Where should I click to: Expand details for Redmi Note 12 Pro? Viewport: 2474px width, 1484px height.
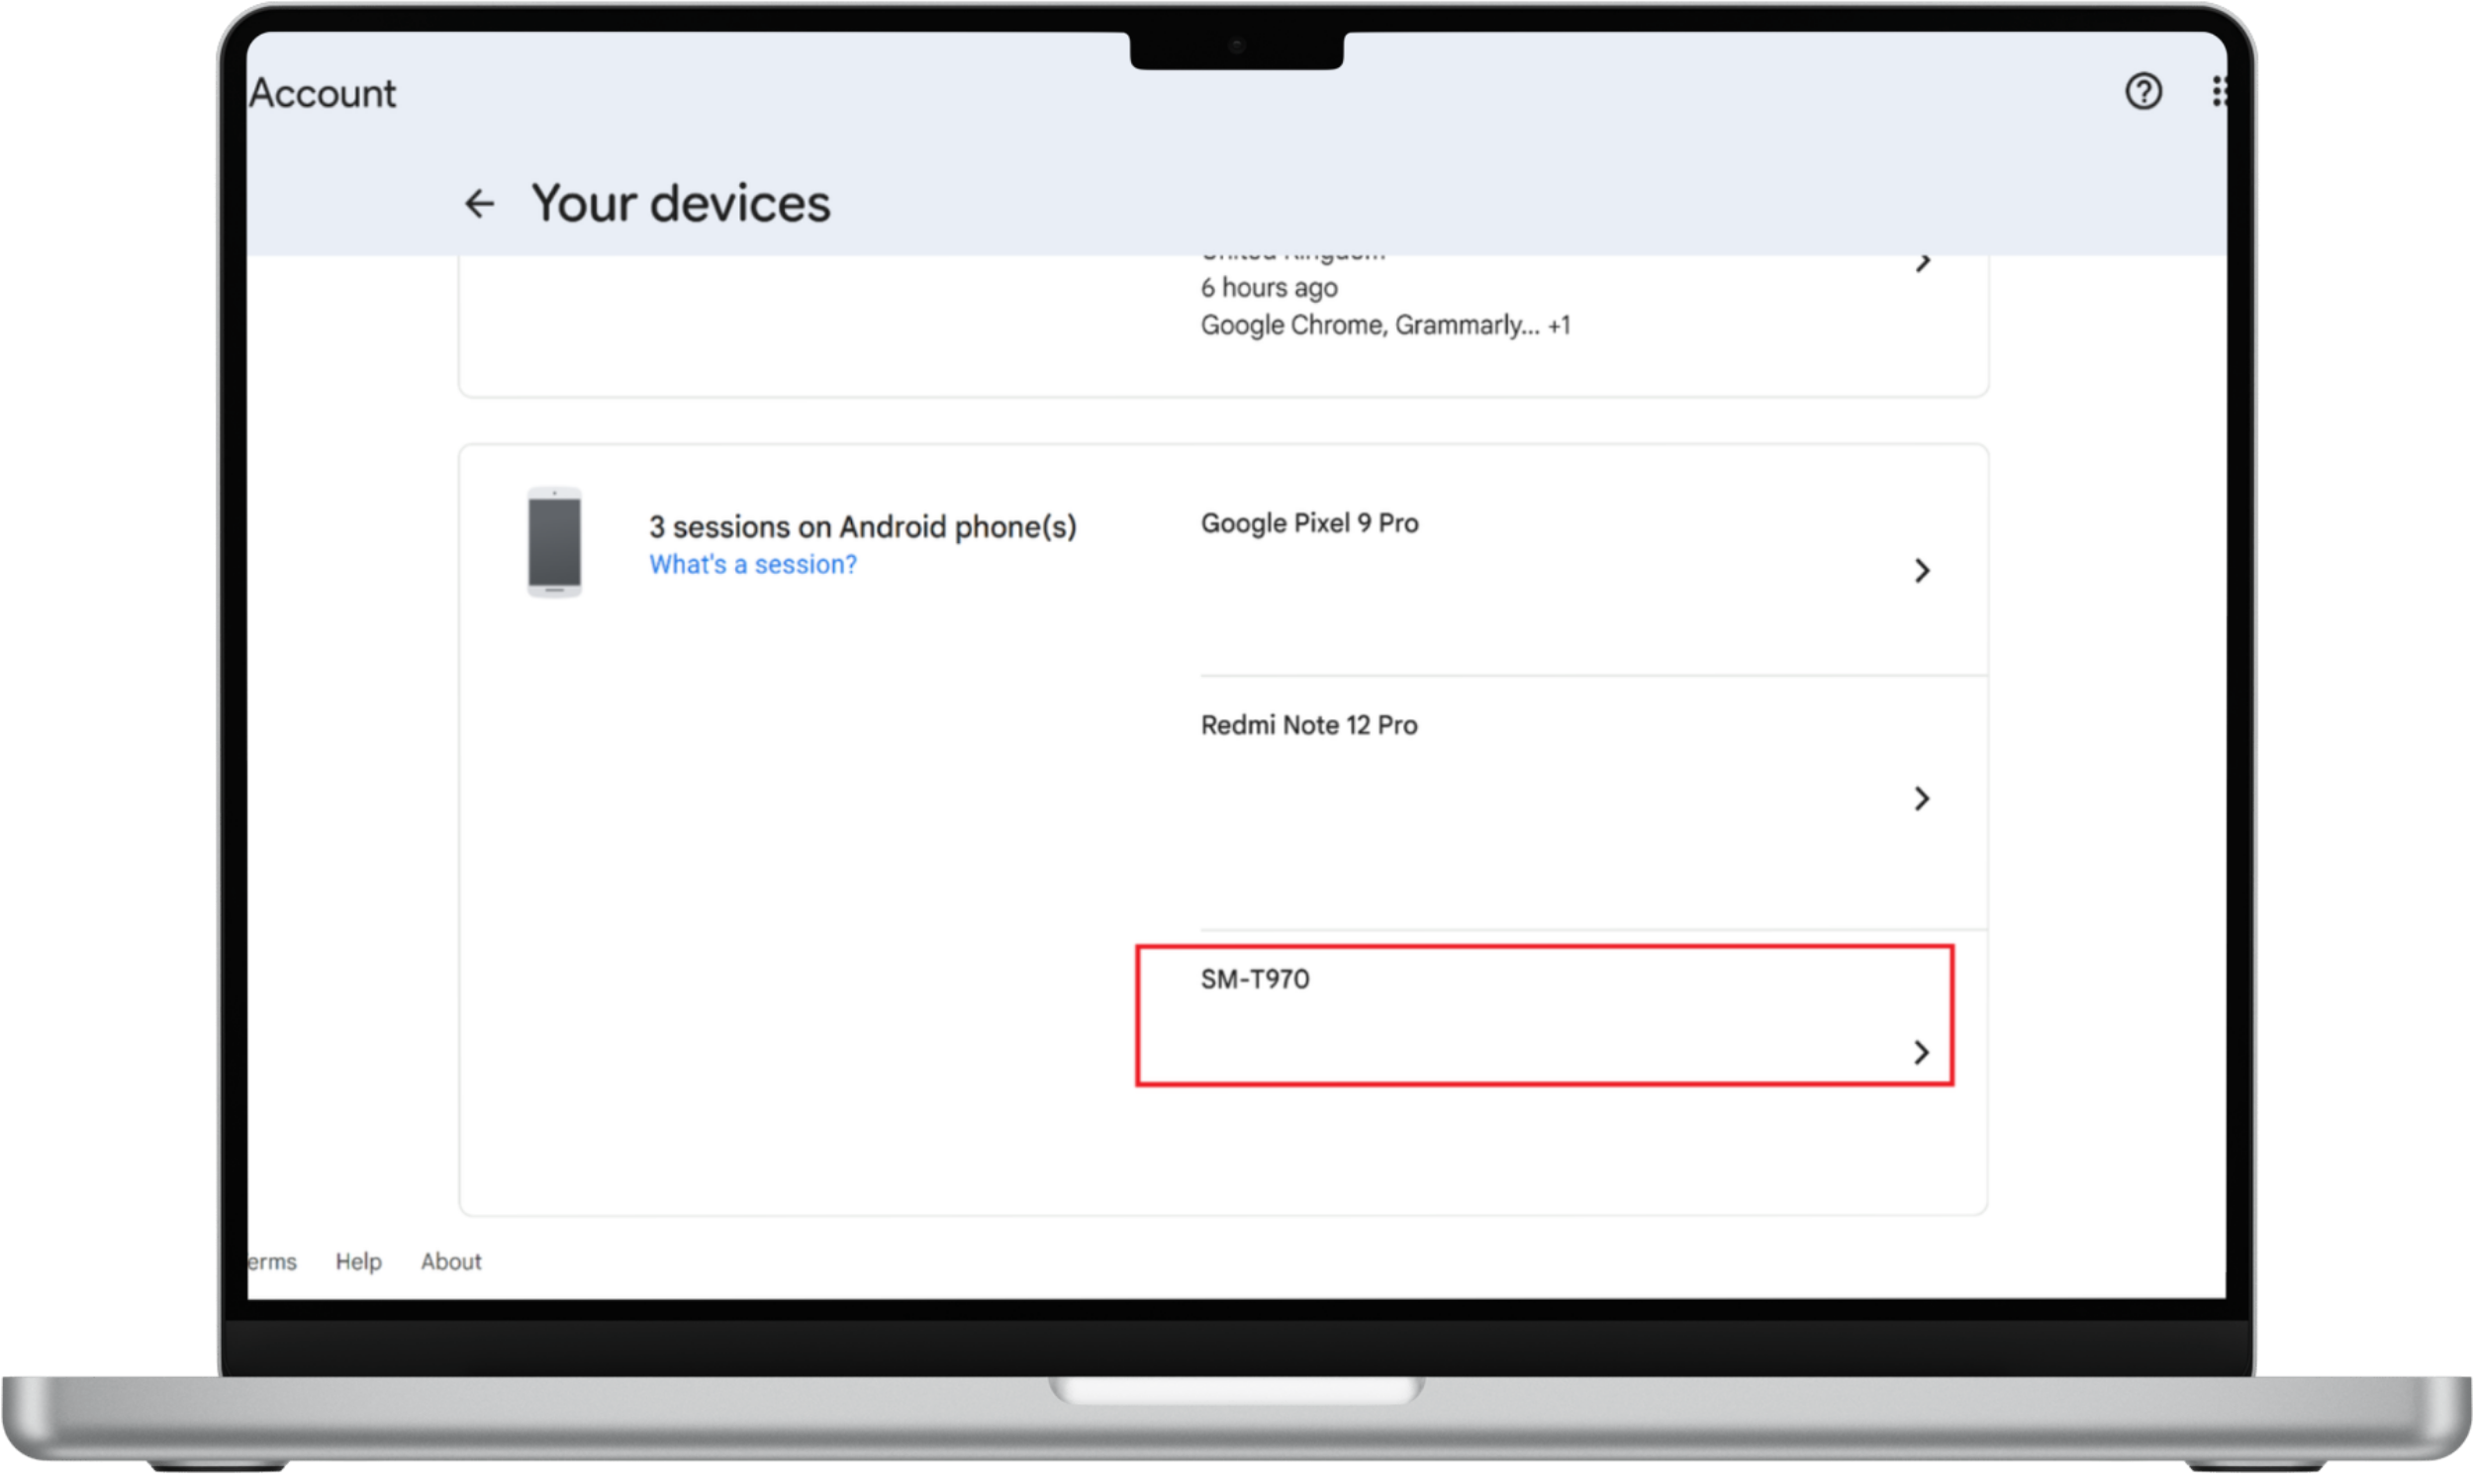pyautogui.click(x=1922, y=798)
